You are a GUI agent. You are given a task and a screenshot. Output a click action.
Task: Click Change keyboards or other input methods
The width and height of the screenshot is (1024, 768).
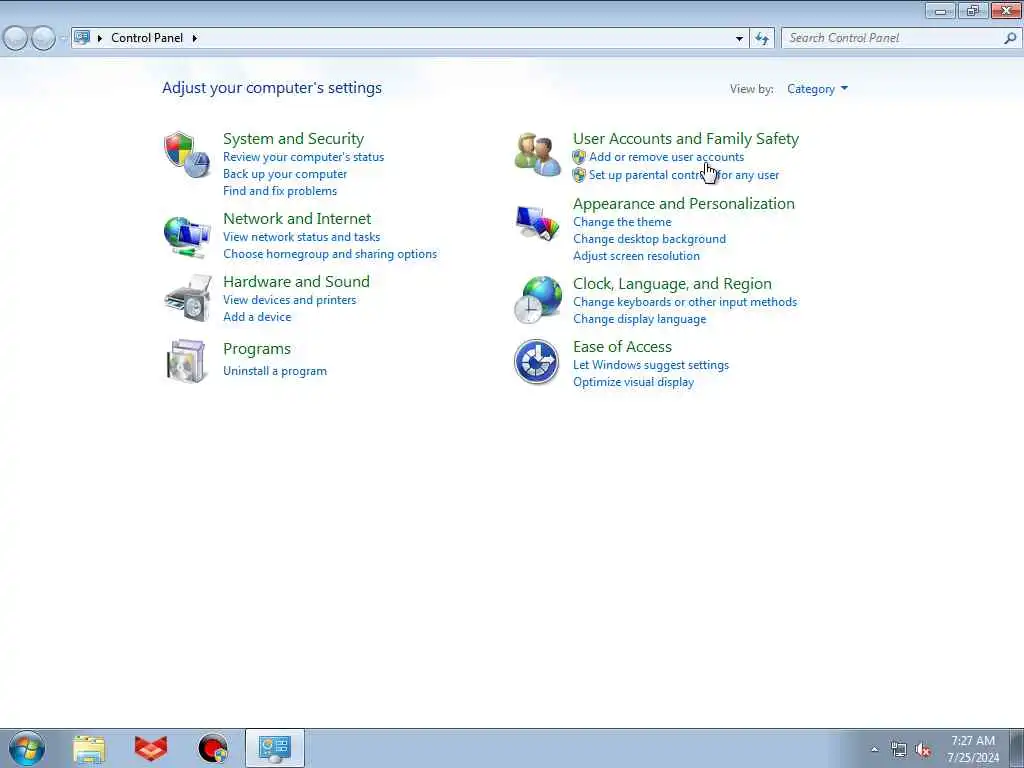[685, 302]
